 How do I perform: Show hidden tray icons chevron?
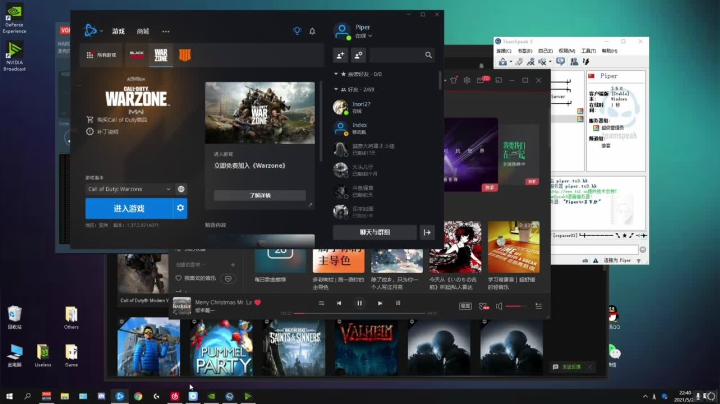click(x=645, y=396)
